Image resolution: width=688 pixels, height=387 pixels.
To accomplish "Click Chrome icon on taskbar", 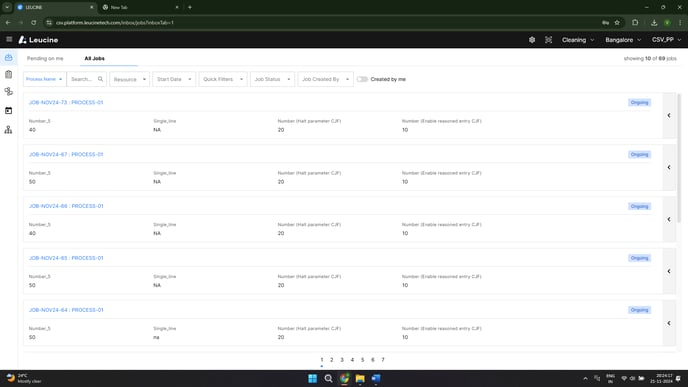I will click(344, 378).
